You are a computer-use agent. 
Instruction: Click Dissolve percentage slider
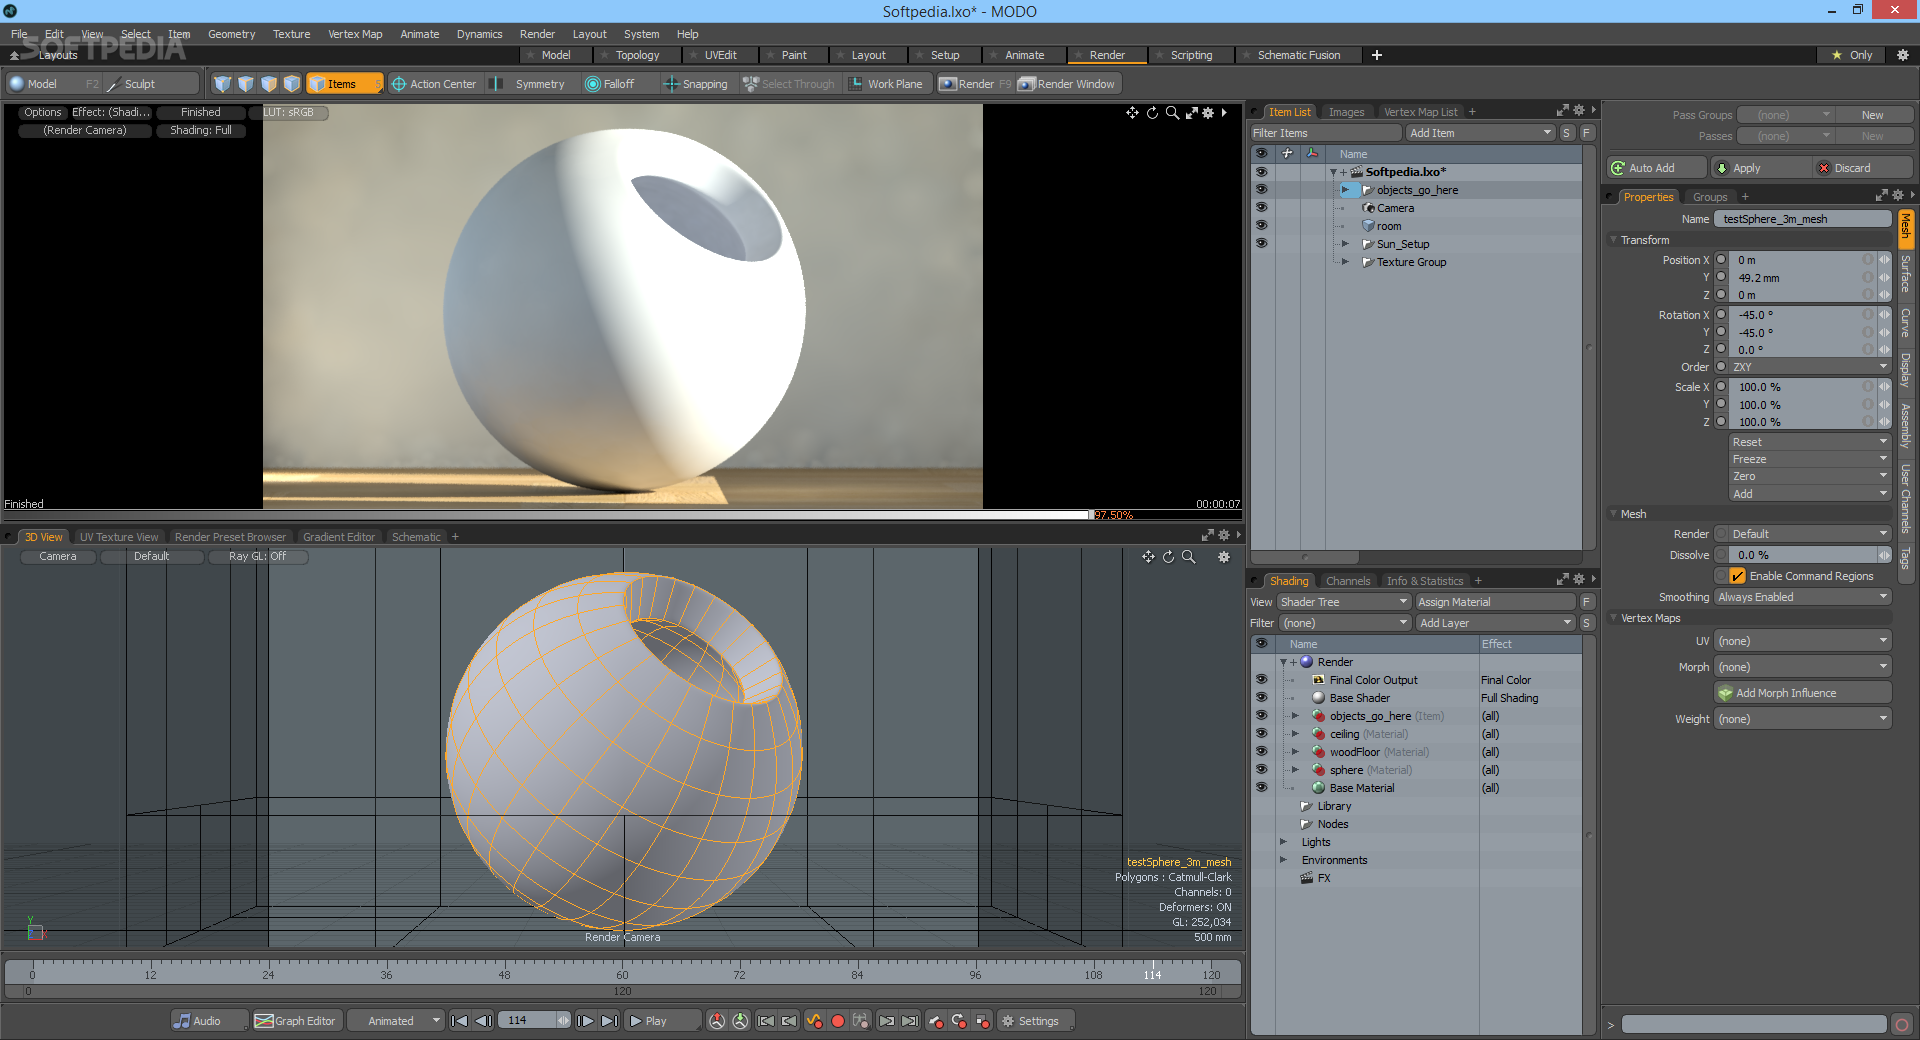point(1805,555)
